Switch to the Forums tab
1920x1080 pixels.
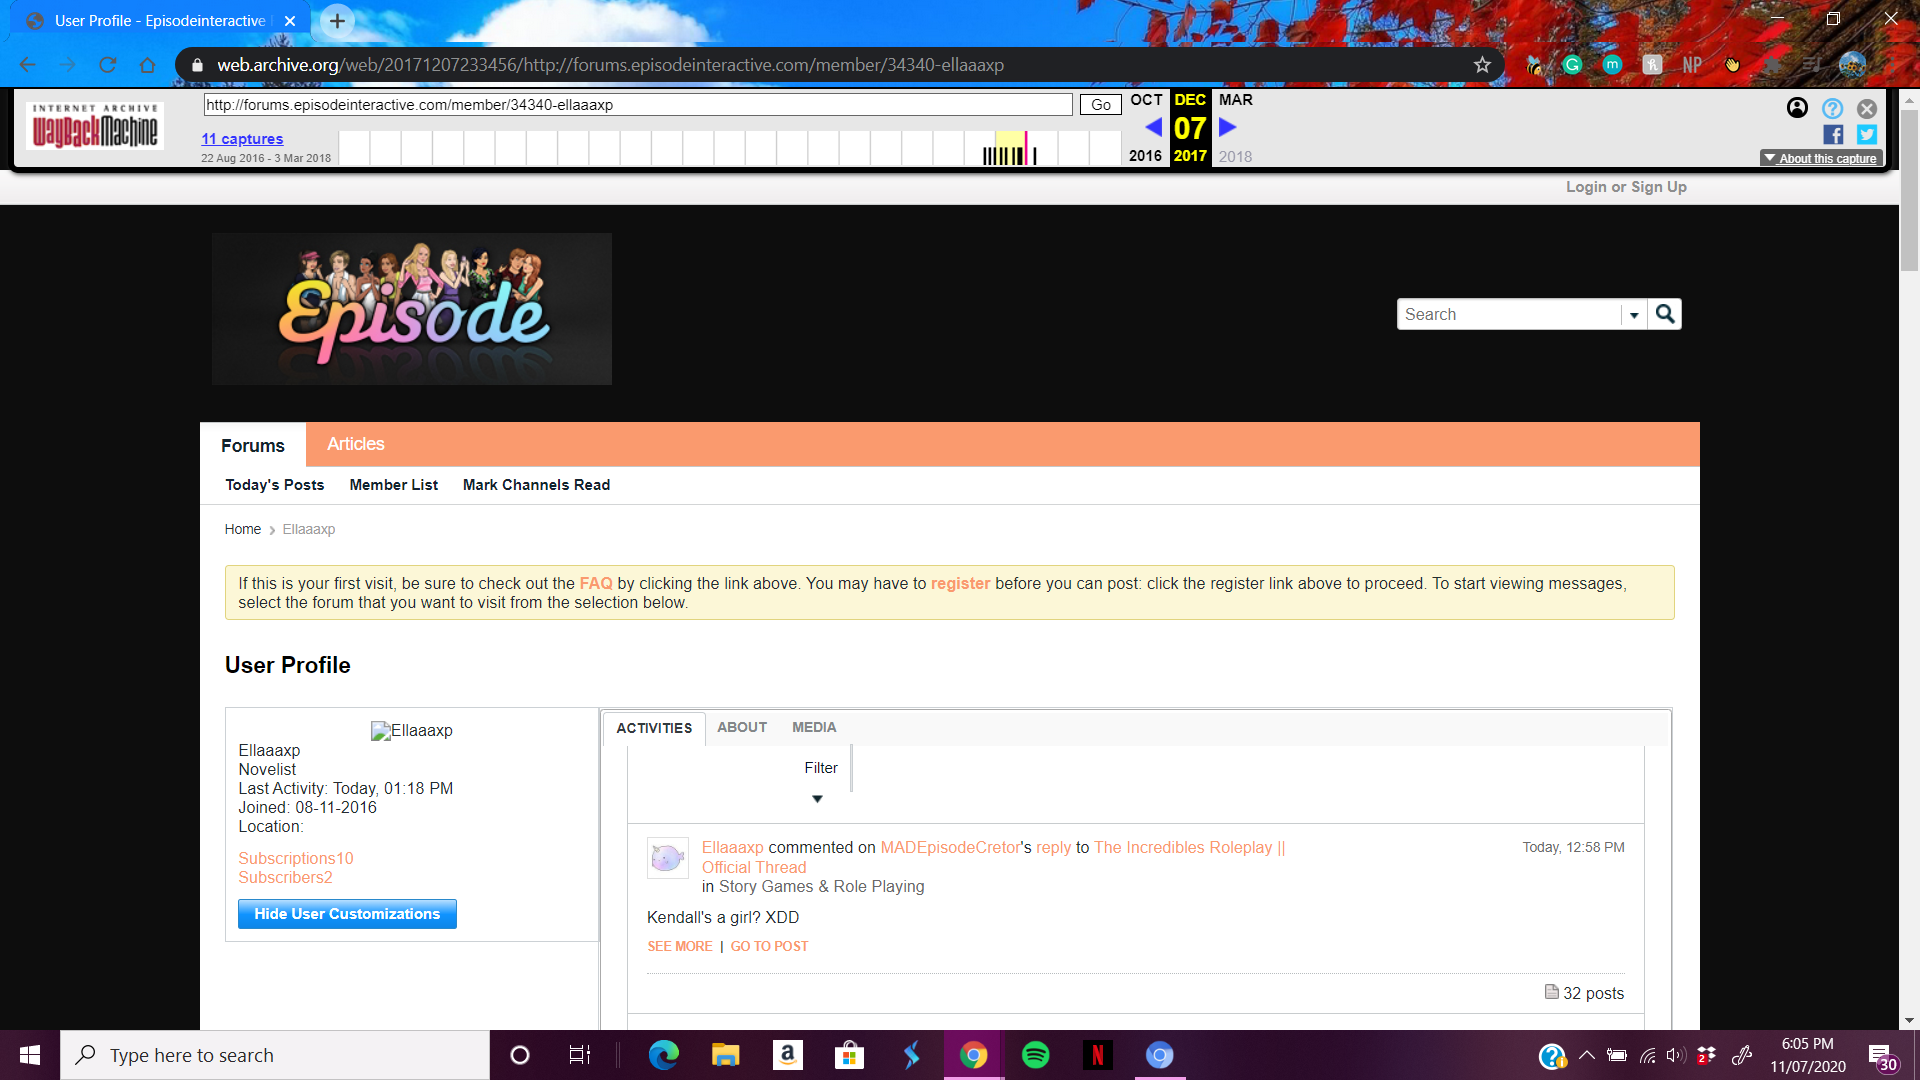253,445
